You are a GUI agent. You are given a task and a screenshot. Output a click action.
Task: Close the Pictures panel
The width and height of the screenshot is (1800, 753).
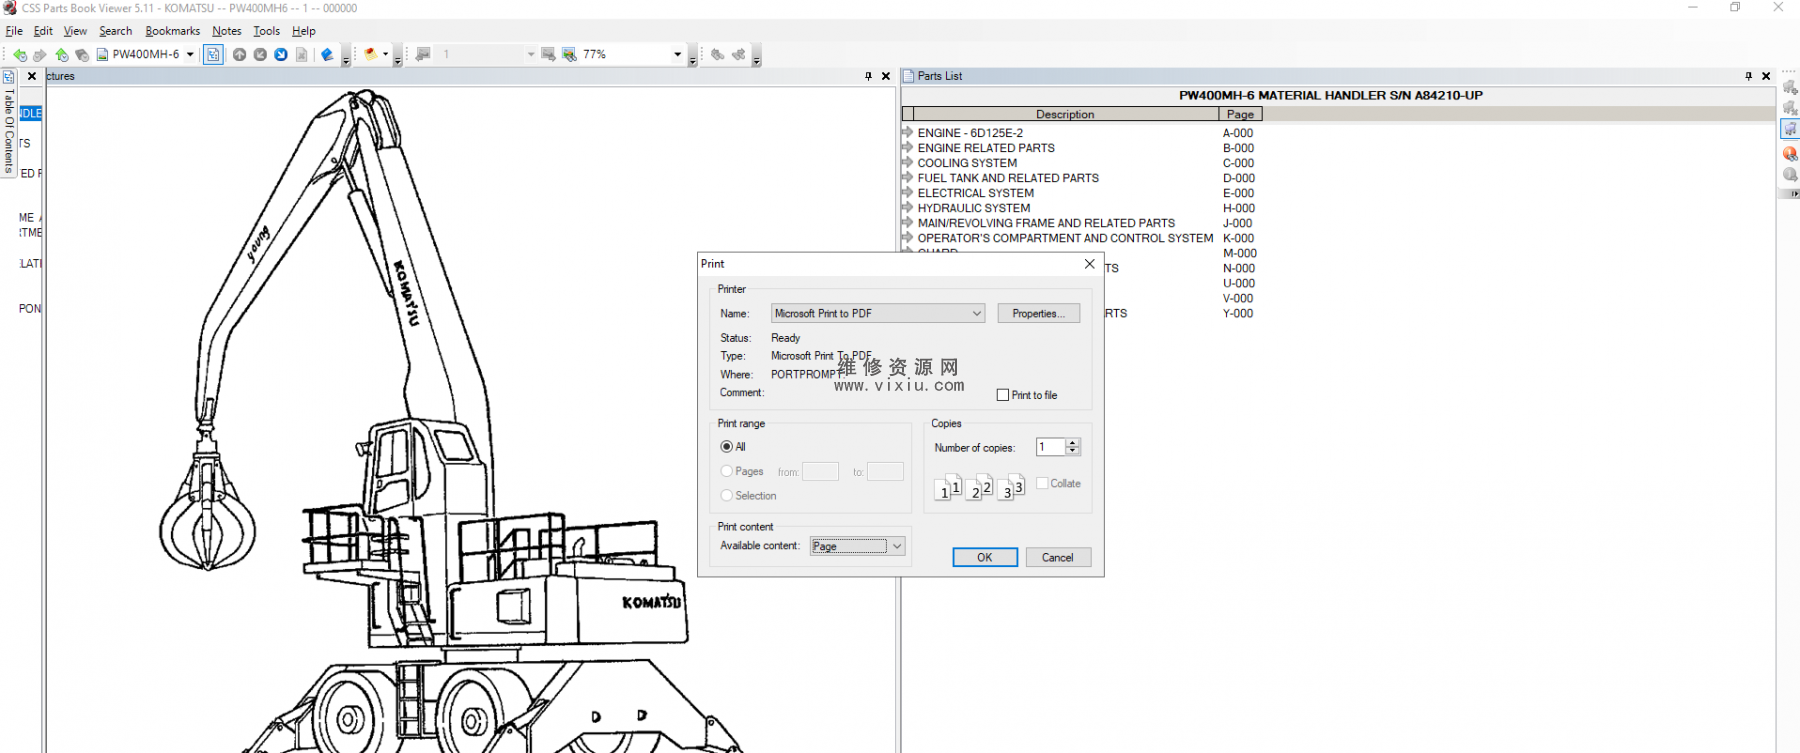pyautogui.click(x=886, y=76)
